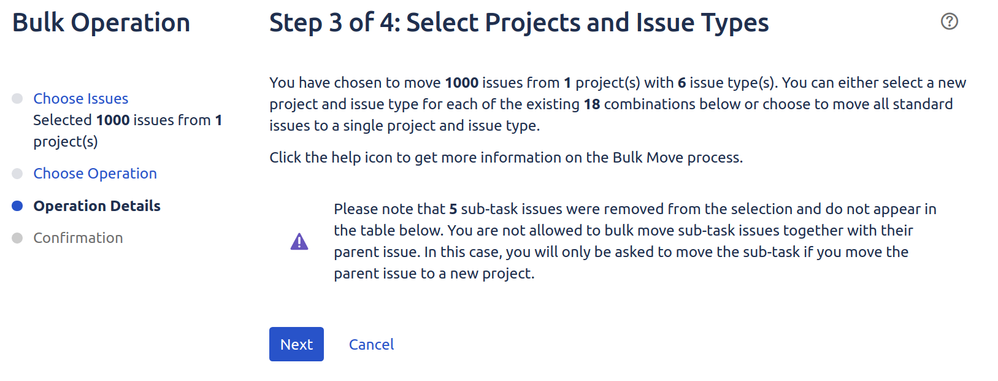Click the 'Click the help icon' sentence
This screenshot has height=381, width=998.
pyautogui.click(x=506, y=158)
